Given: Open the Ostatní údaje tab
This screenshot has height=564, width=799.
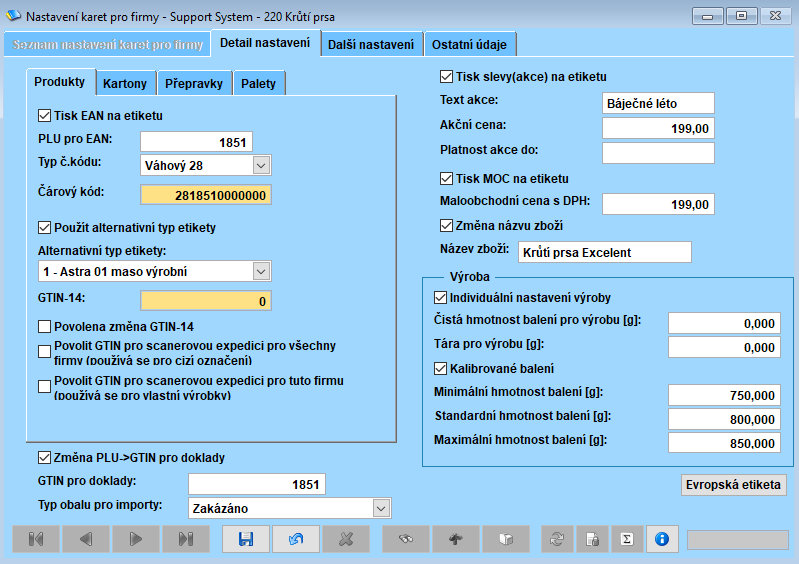Looking at the screenshot, I should tap(469, 45).
